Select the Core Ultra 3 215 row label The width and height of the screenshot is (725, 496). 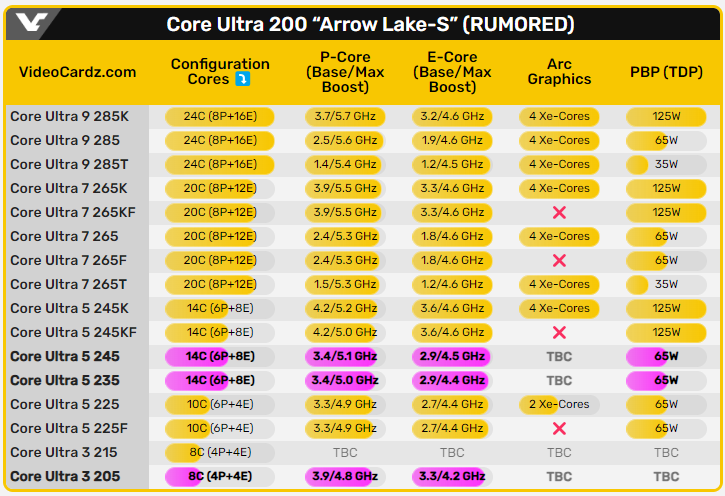pyautogui.click(x=63, y=453)
